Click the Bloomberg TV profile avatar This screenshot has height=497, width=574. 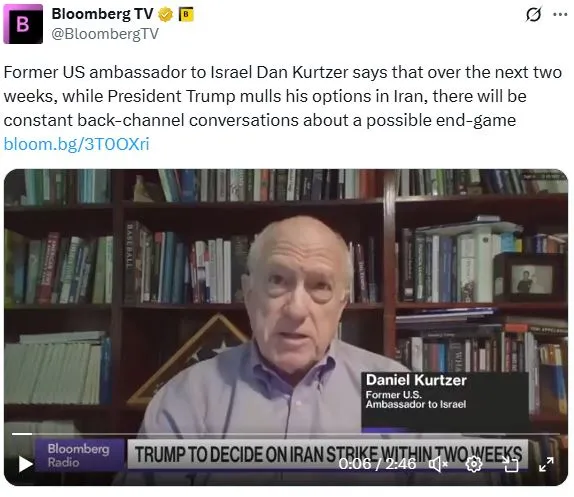[23, 24]
